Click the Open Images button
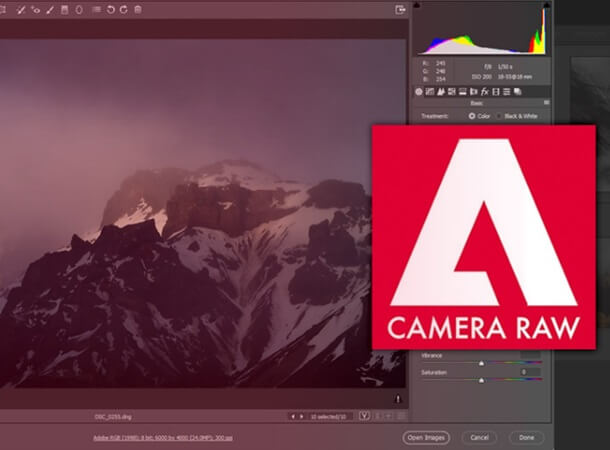 point(426,438)
